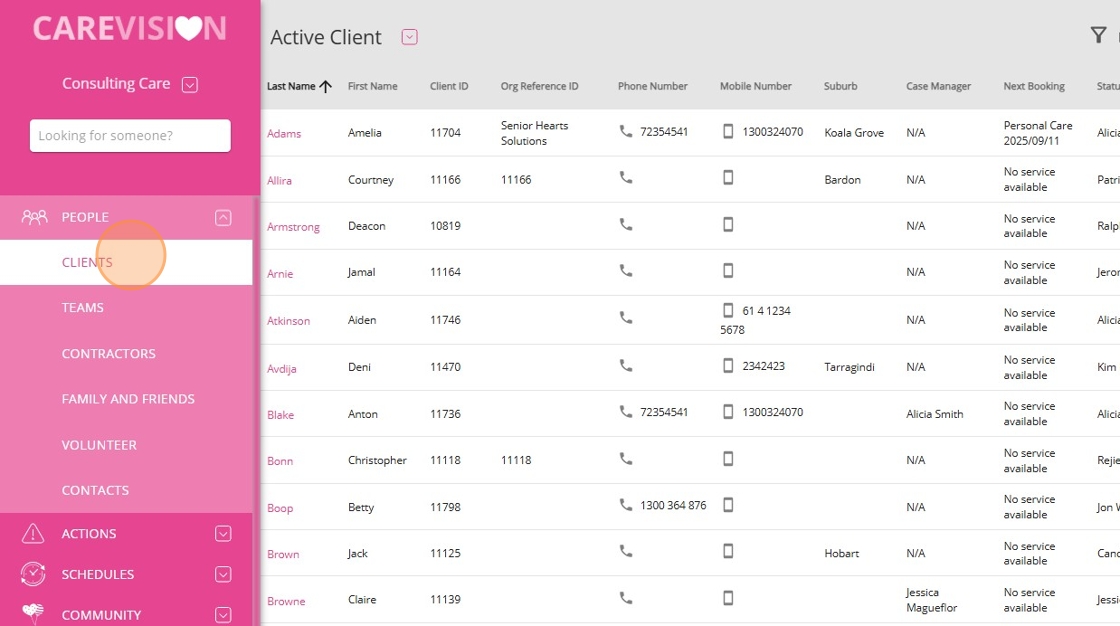Click the phone icon in Adams row

click(626, 132)
